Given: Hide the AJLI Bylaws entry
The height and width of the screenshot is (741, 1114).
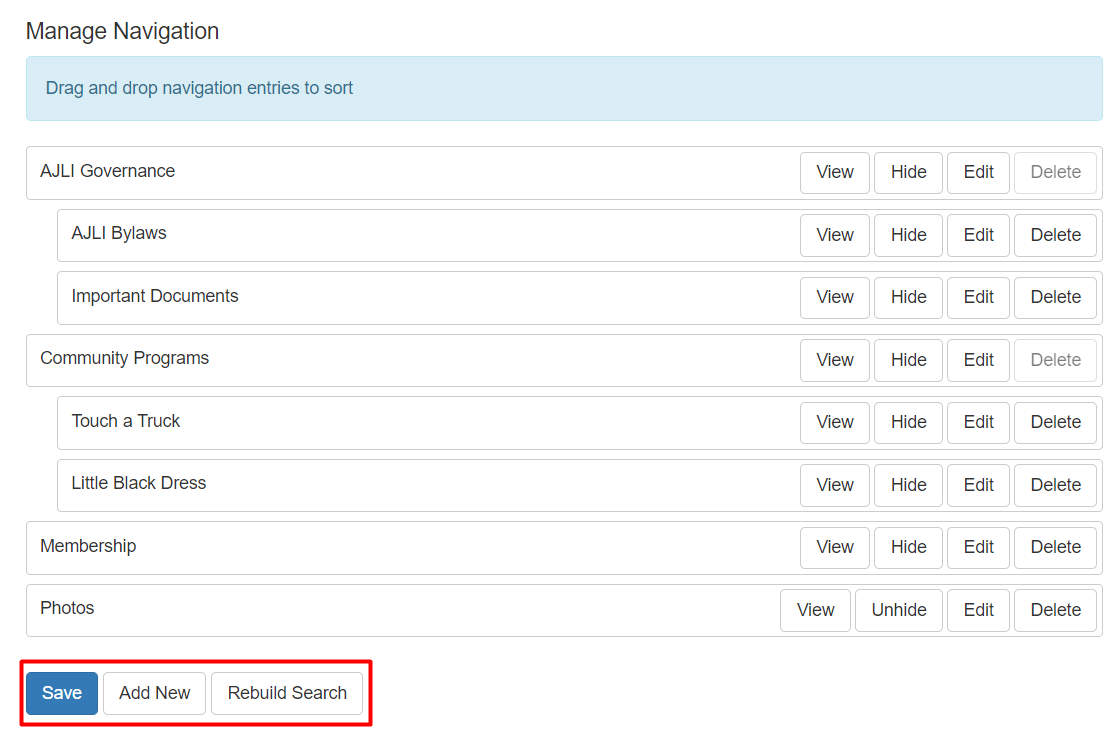Looking at the screenshot, I should pyautogui.click(x=909, y=235).
